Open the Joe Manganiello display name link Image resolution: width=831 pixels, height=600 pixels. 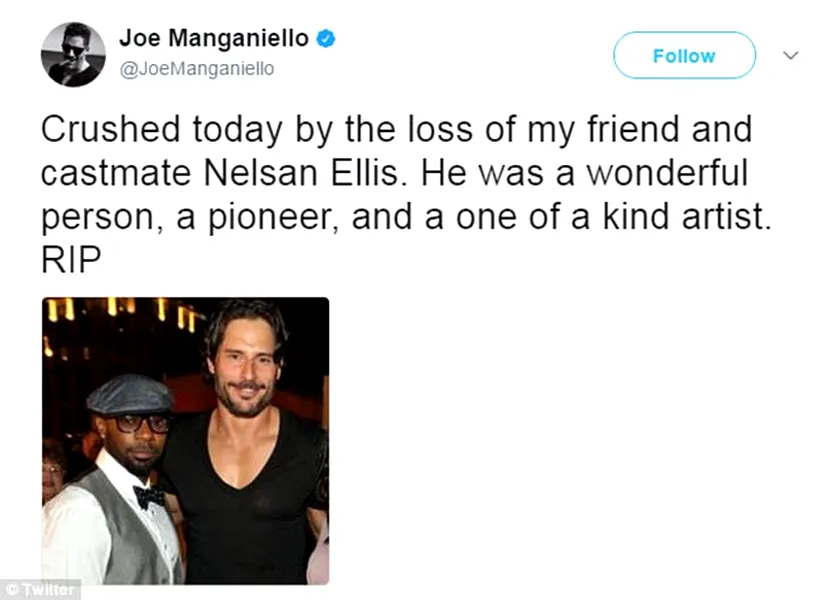pyautogui.click(x=214, y=40)
